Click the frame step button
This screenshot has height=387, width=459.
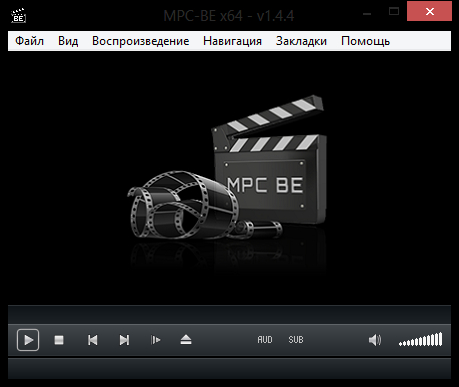tap(156, 340)
